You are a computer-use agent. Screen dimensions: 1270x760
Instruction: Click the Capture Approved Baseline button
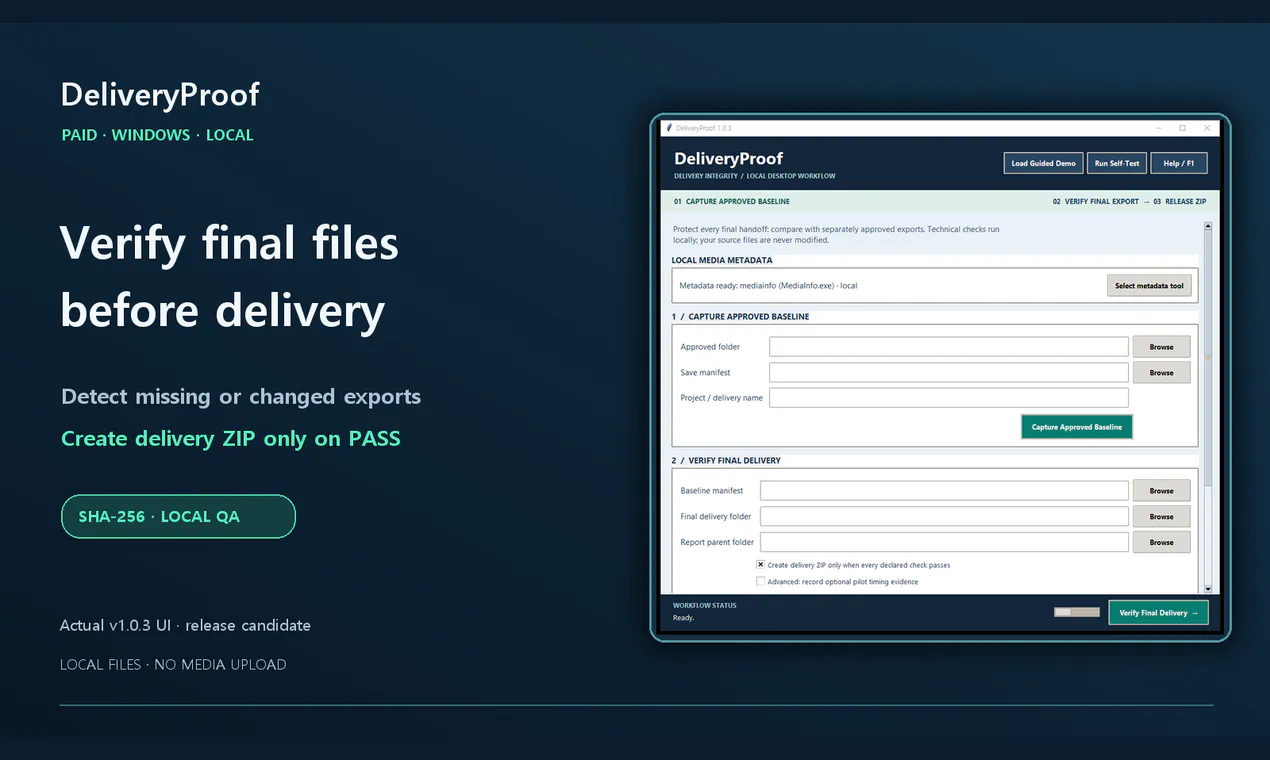tap(1077, 427)
